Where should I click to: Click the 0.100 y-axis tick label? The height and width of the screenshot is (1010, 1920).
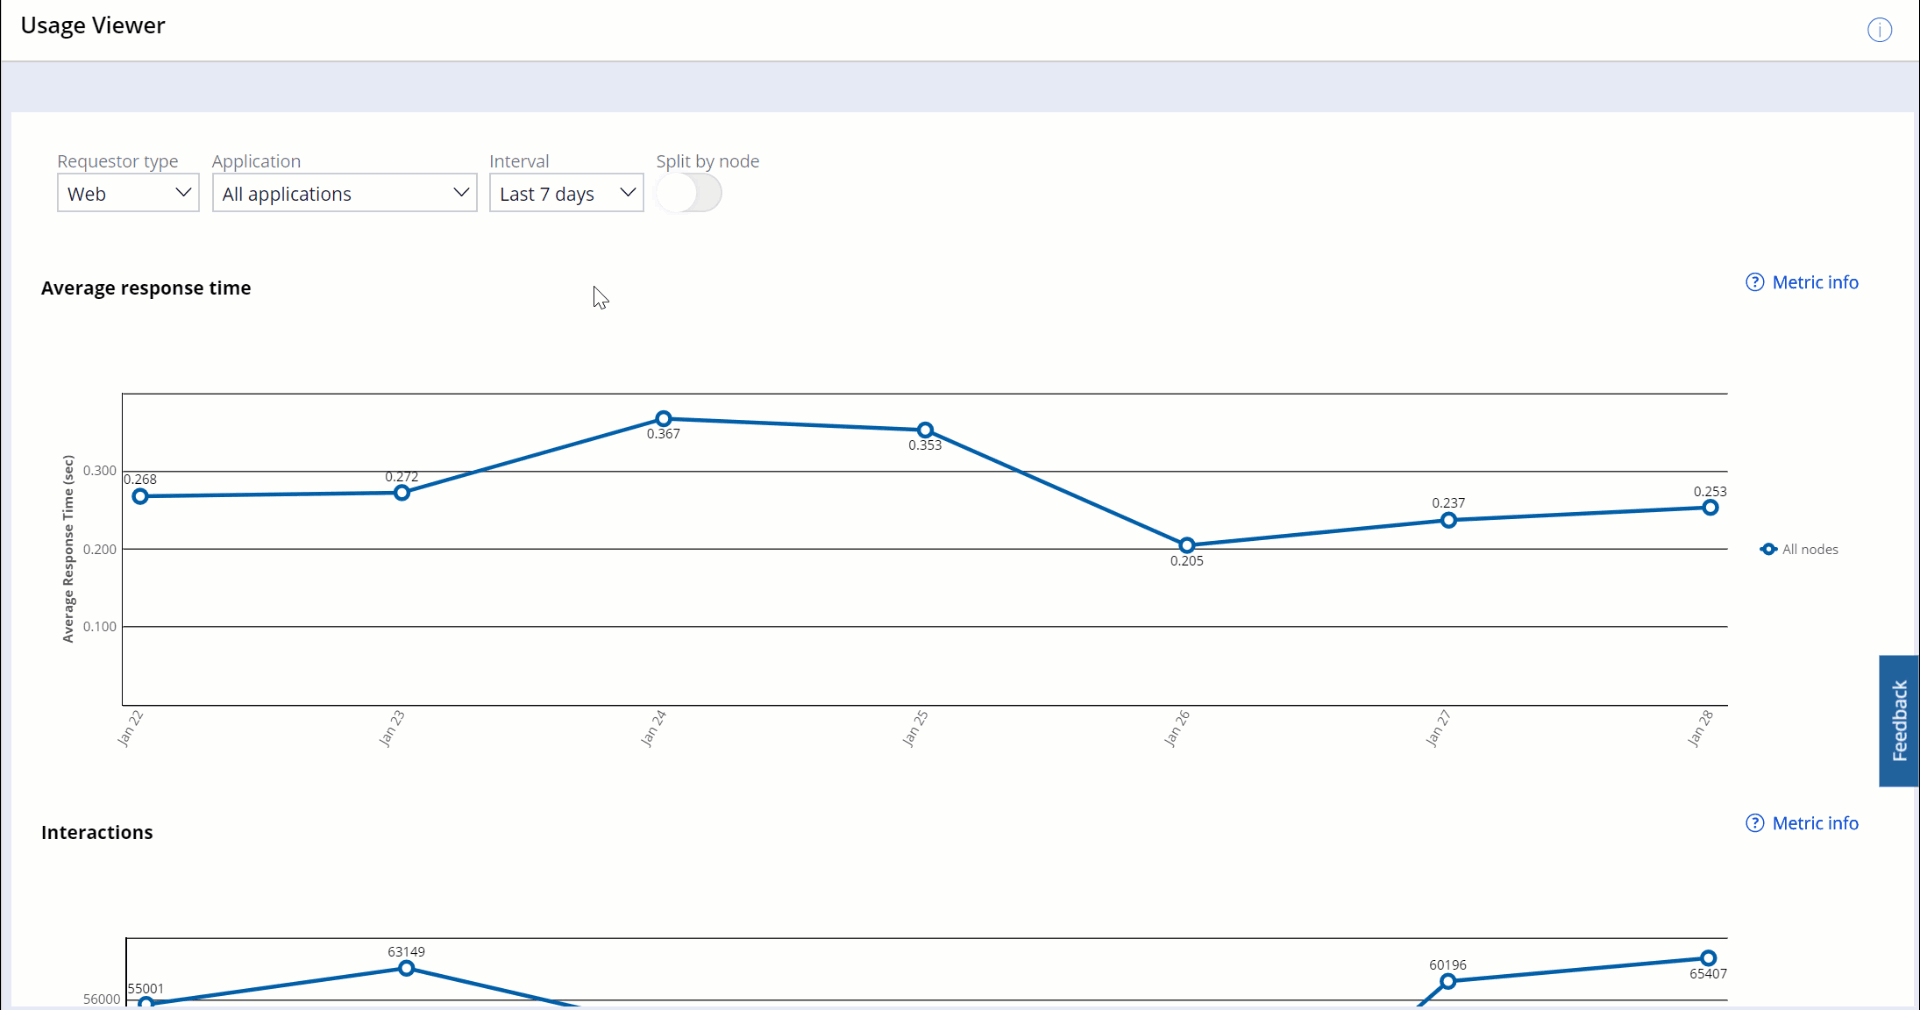(100, 627)
